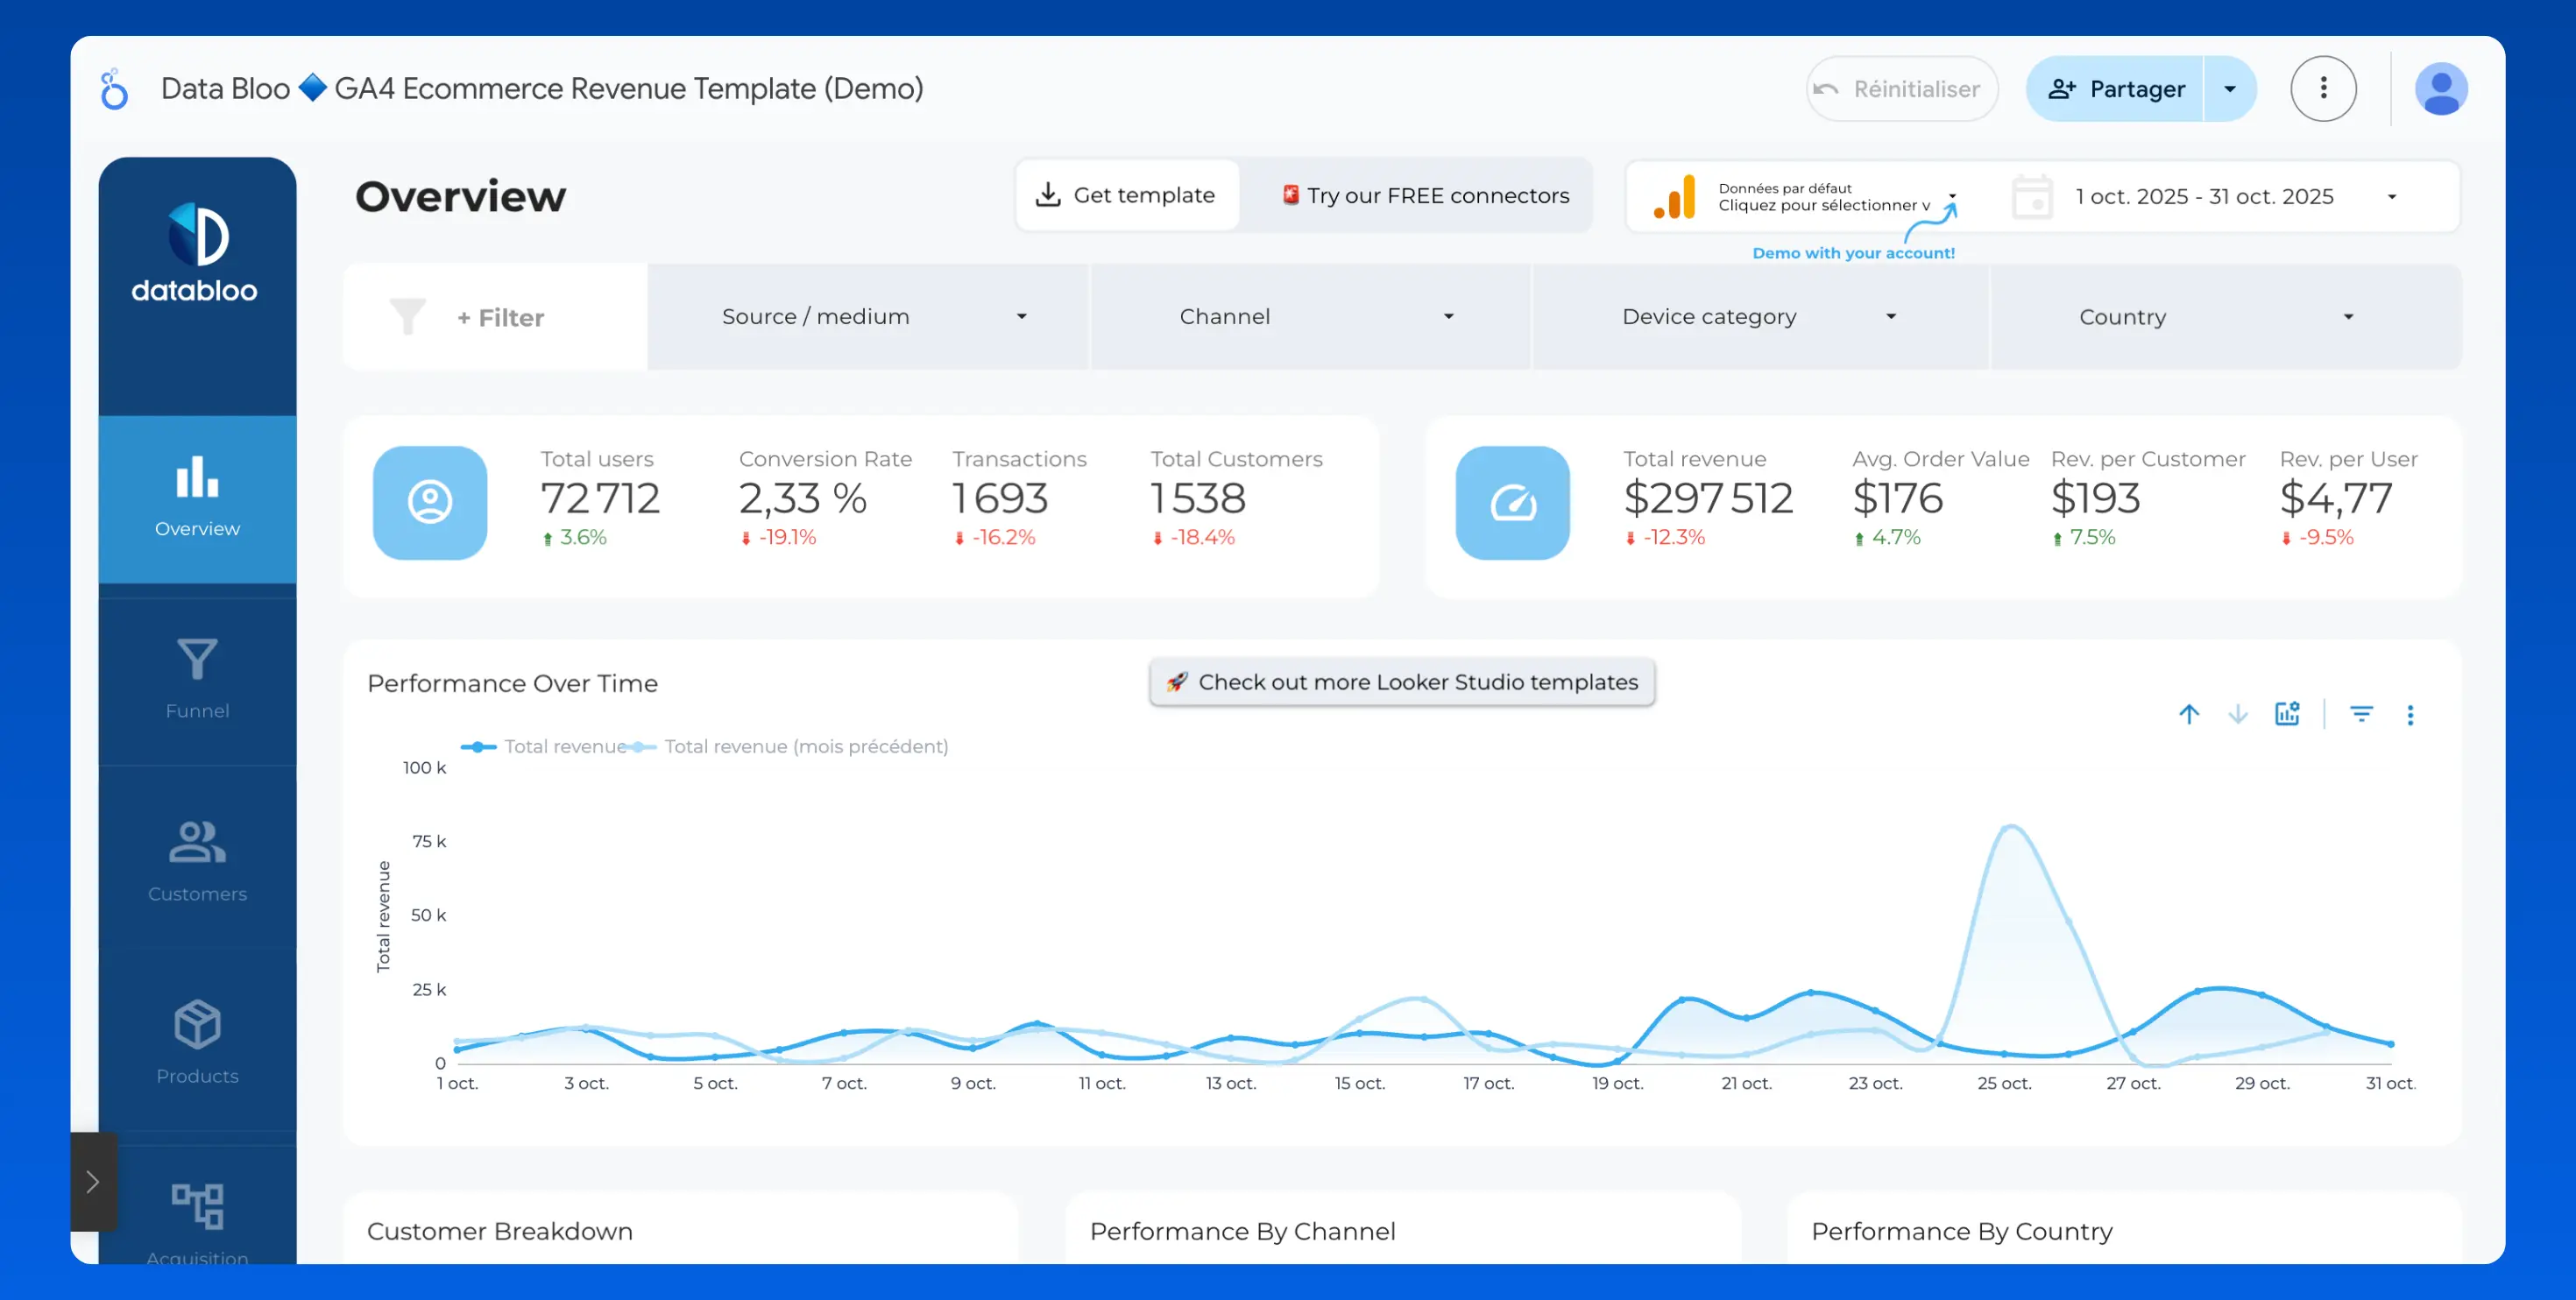Click the Get template button

pos(1127,195)
